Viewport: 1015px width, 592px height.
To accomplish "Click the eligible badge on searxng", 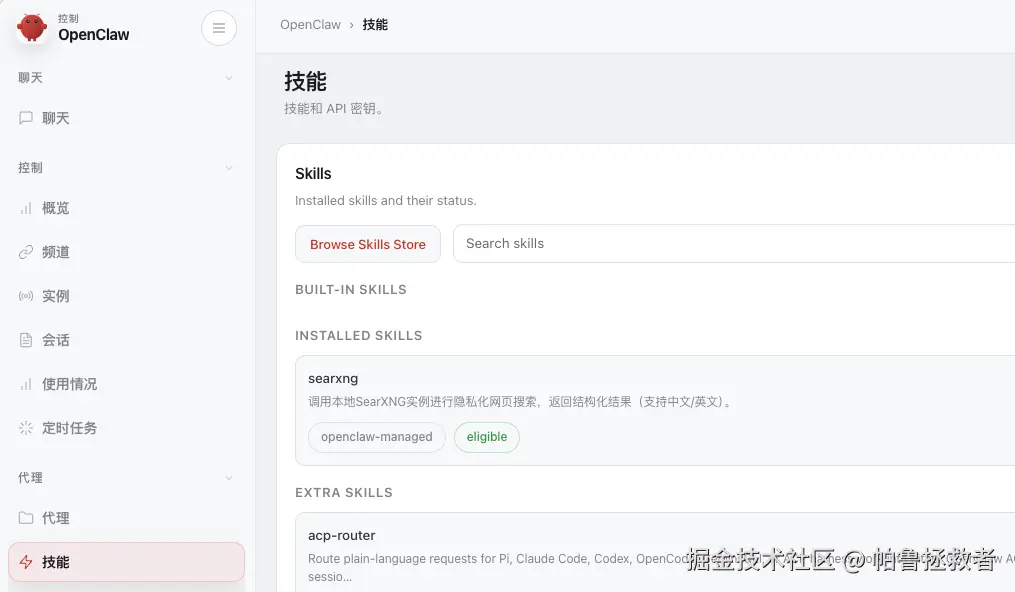I will point(487,437).
